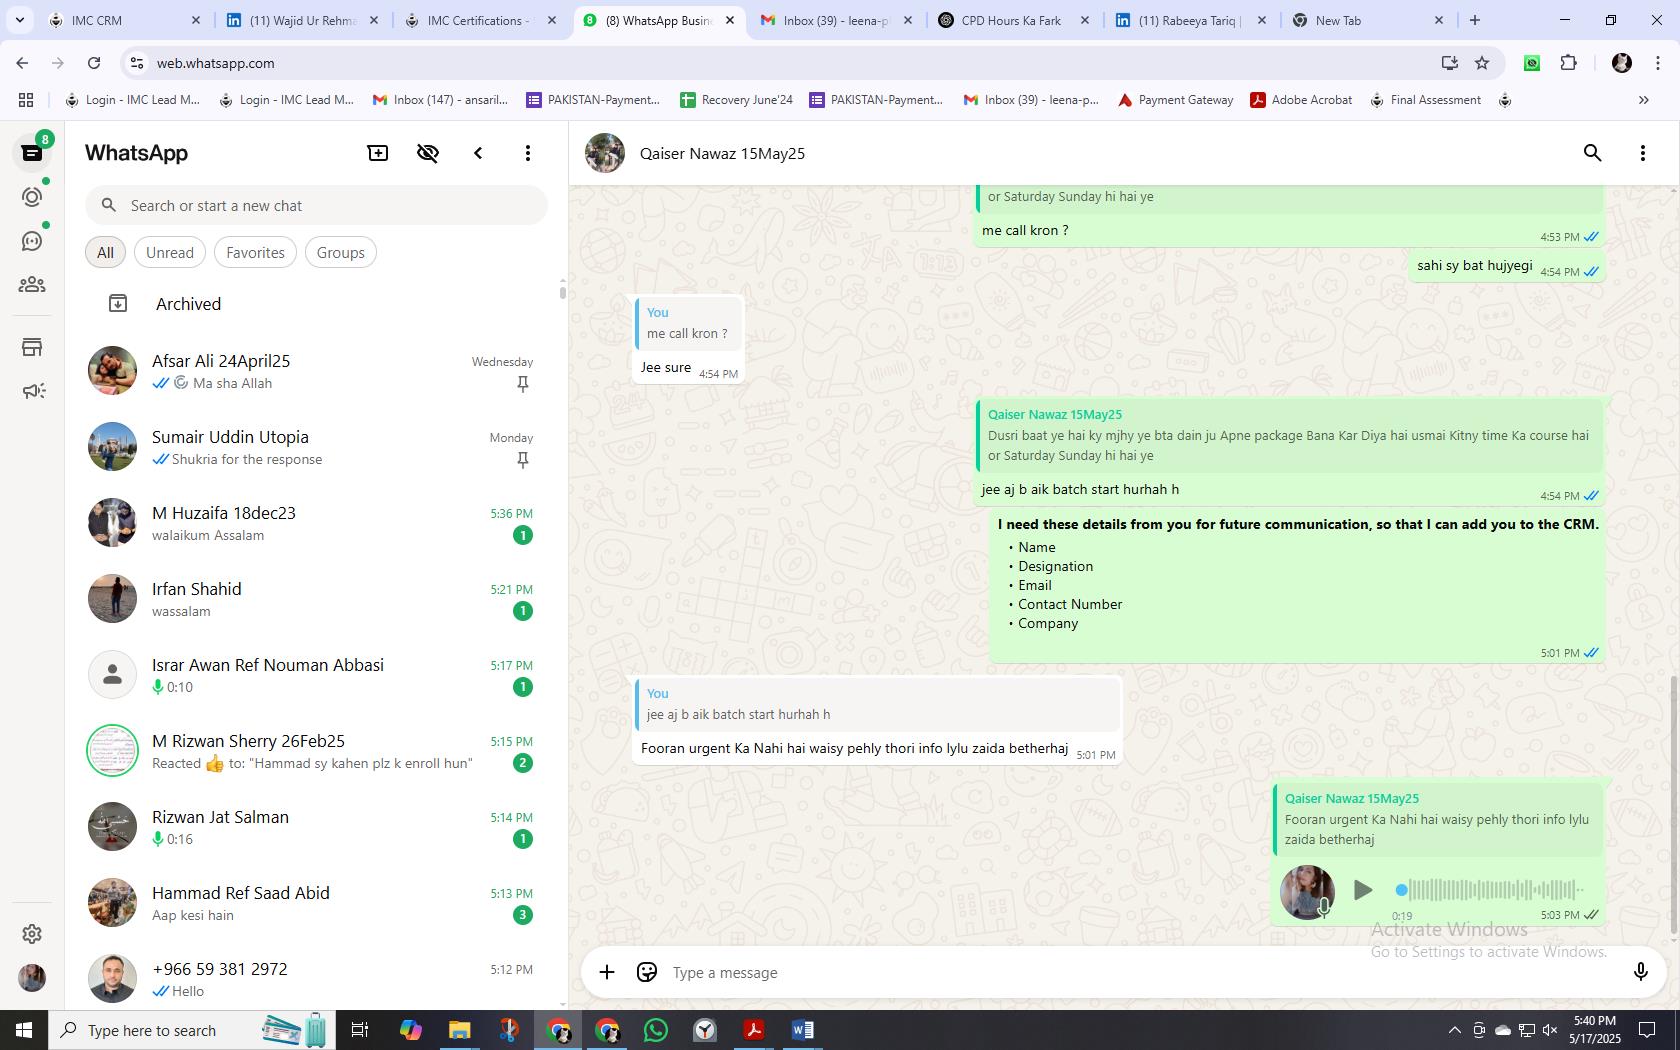Click the Search or start new chat box
Image resolution: width=1680 pixels, height=1050 pixels.
pos(316,205)
